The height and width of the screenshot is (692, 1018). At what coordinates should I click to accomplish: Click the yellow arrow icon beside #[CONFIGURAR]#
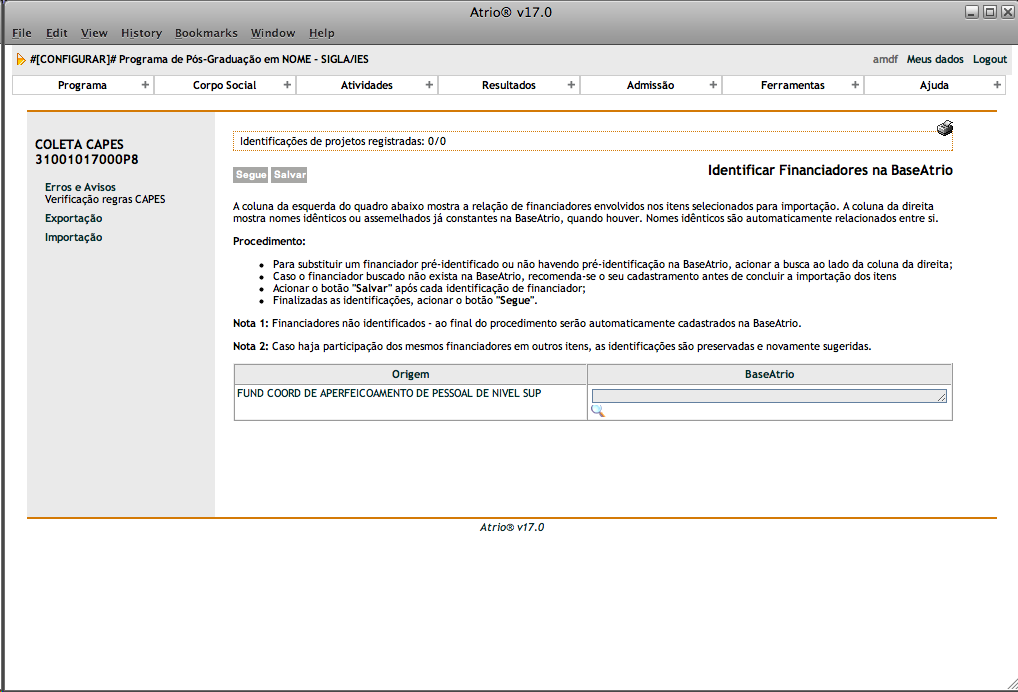tap(21, 60)
